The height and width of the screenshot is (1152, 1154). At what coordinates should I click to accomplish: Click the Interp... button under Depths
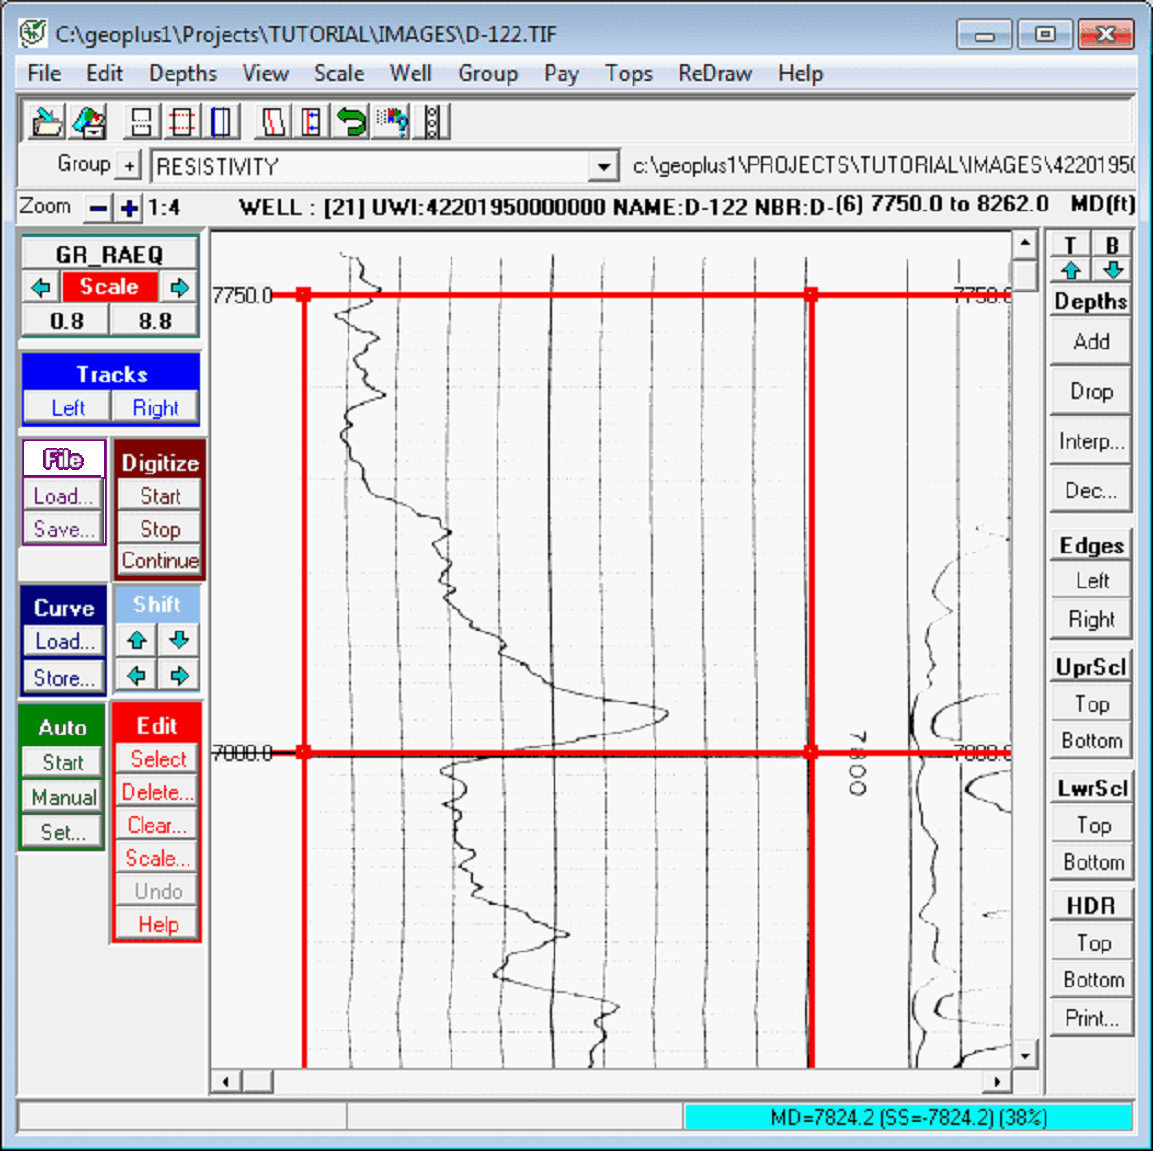click(x=1091, y=441)
